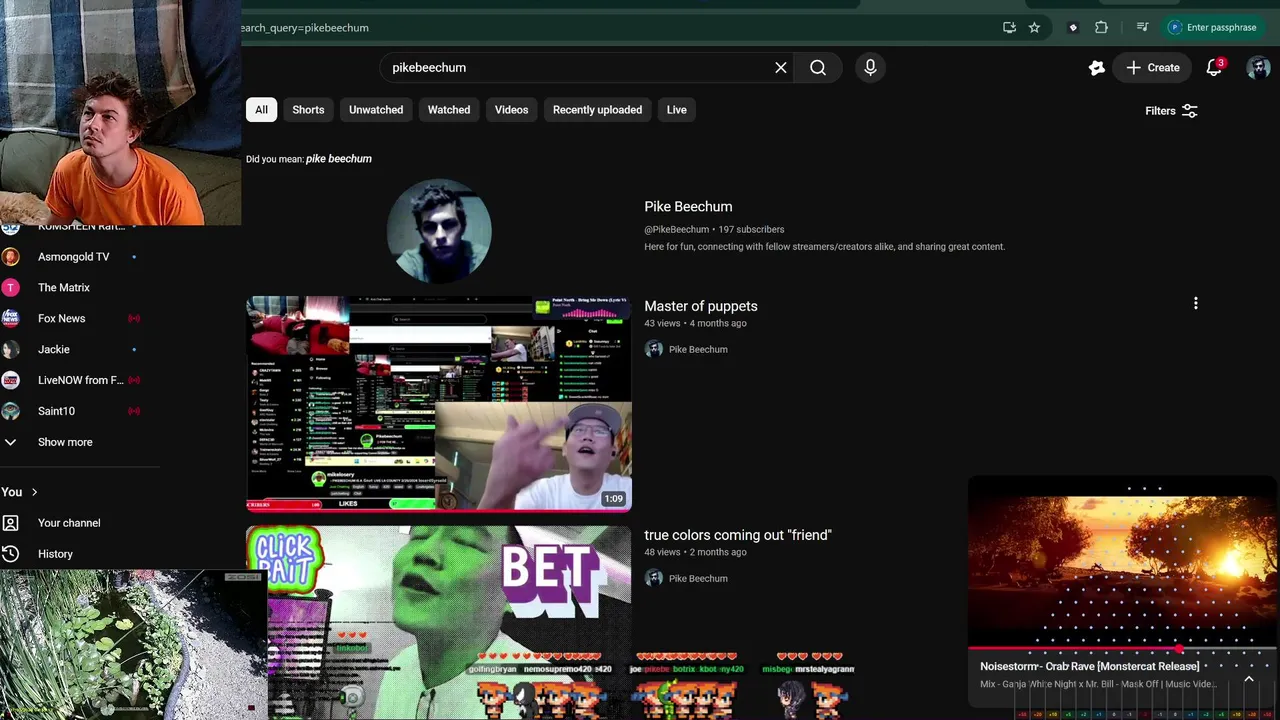Click the pinned extension icon beside Extensions
Screen dimensions: 1280x720
point(1073,28)
